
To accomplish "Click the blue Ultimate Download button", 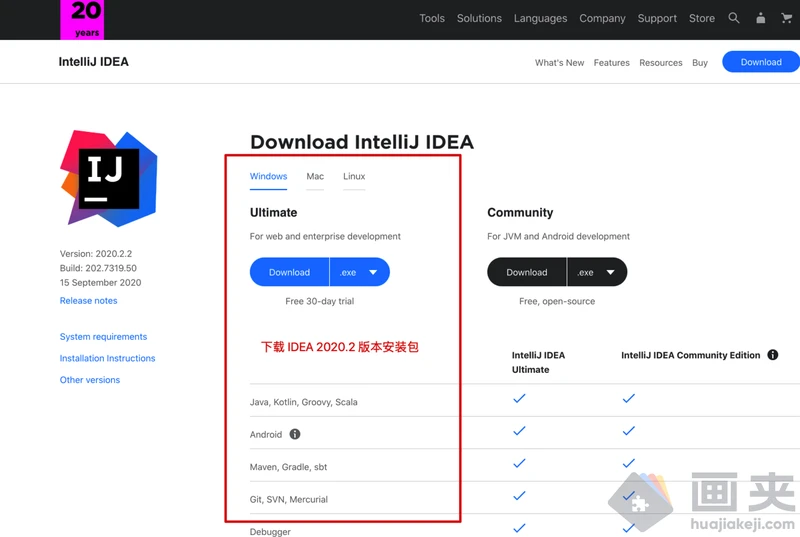I will 289,272.
